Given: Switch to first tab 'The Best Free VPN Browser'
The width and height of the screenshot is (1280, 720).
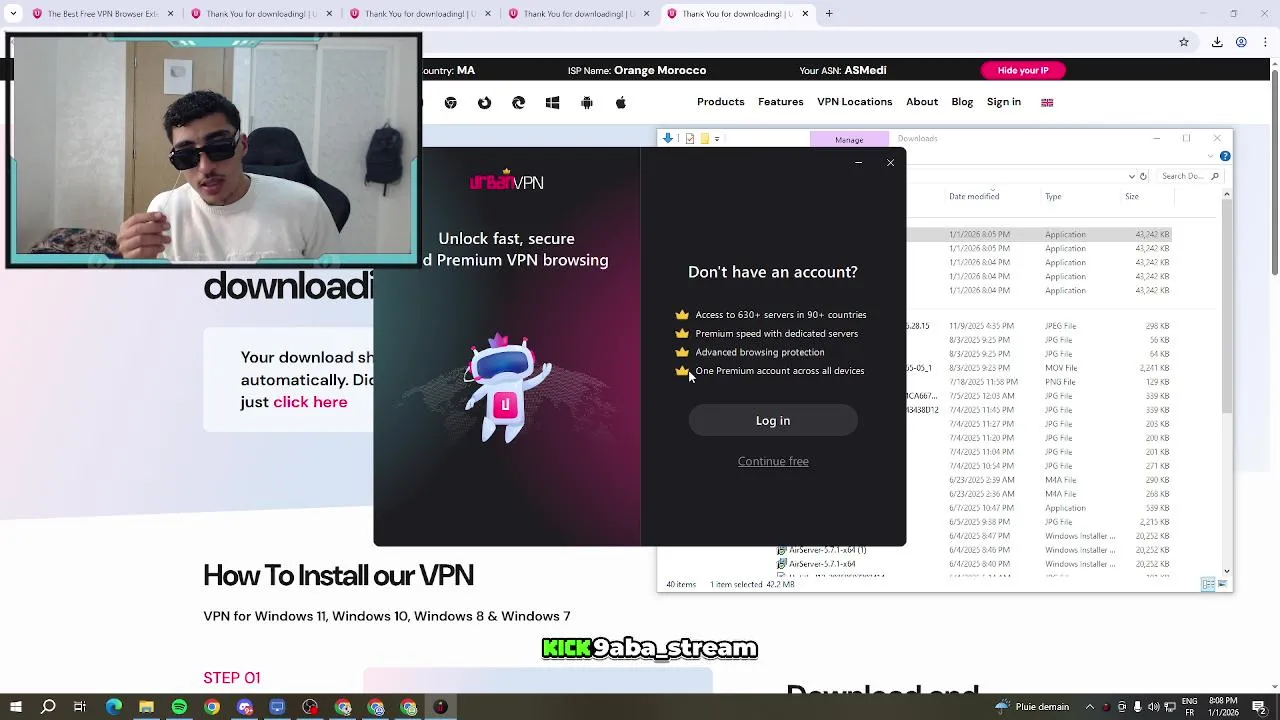Looking at the screenshot, I should [104, 14].
